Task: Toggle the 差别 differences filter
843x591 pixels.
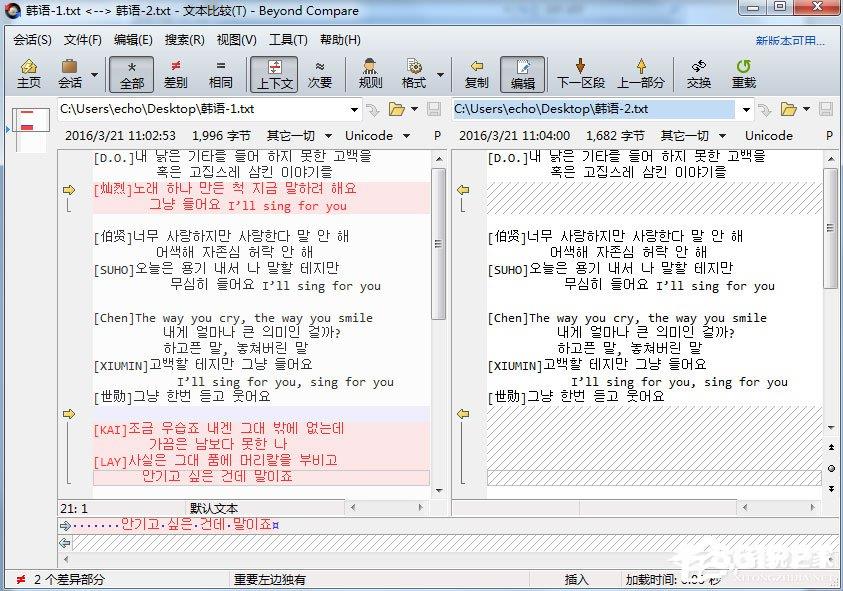Action: [x=176, y=74]
